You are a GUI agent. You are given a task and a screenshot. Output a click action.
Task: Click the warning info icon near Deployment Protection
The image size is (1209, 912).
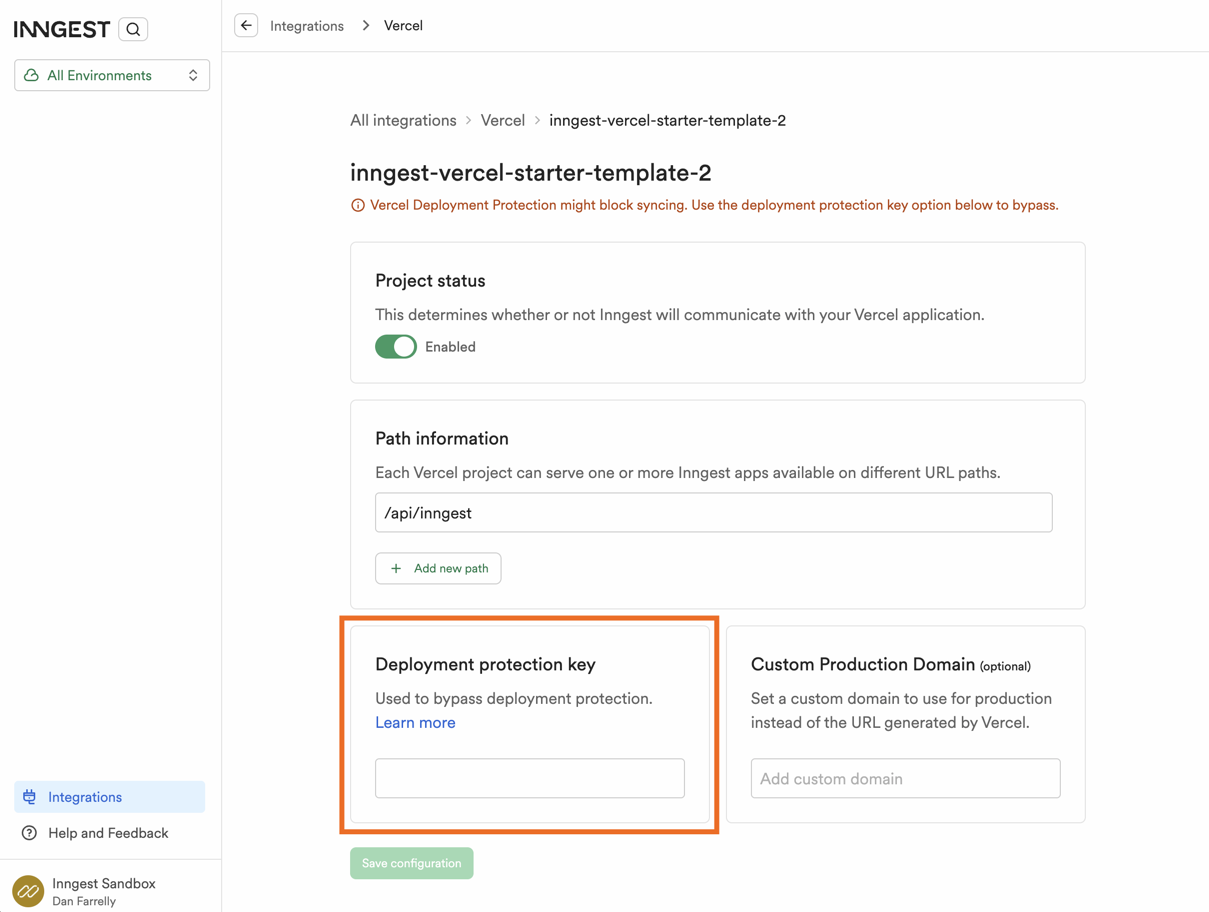pos(358,205)
